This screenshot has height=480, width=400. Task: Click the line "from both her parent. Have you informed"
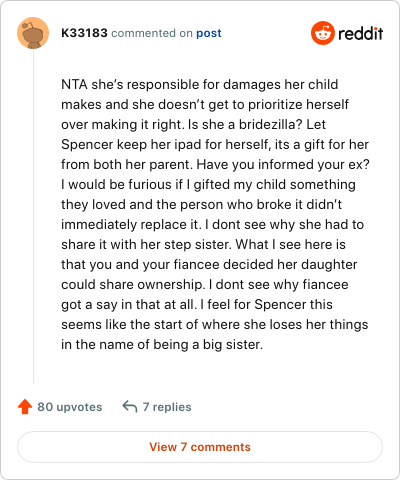(215, 164)
